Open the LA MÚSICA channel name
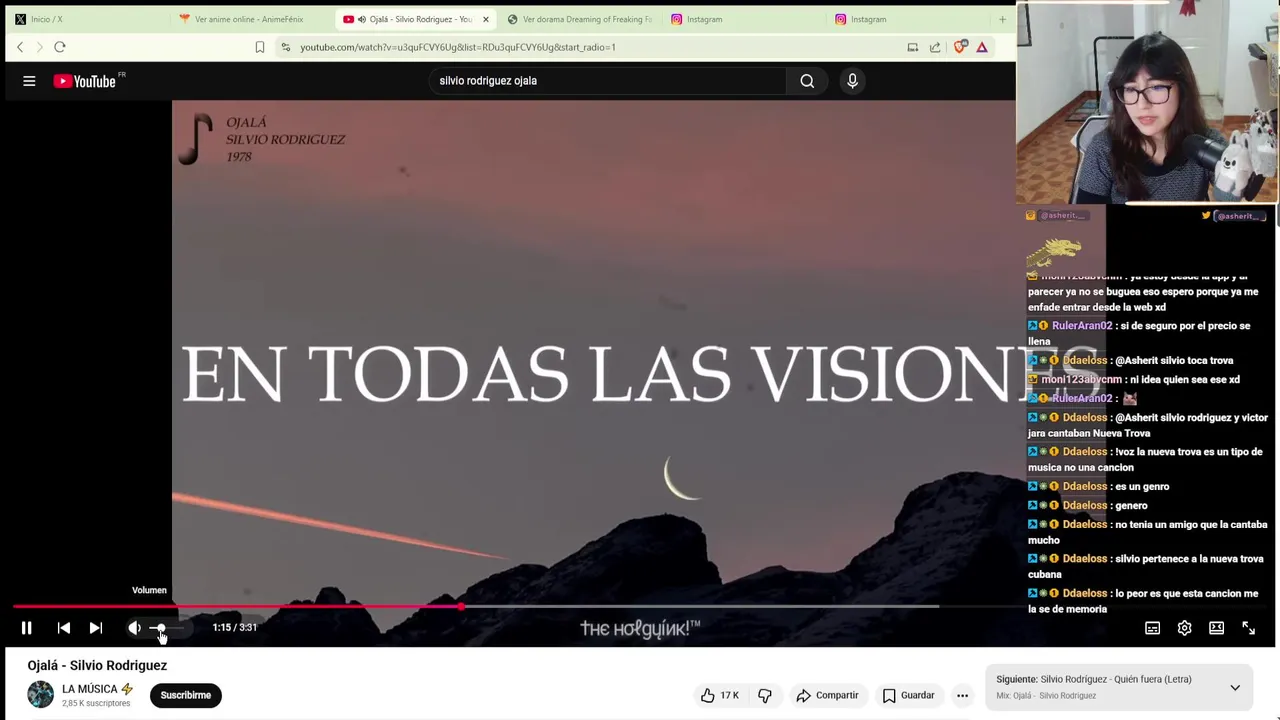 tap(90, 689)
